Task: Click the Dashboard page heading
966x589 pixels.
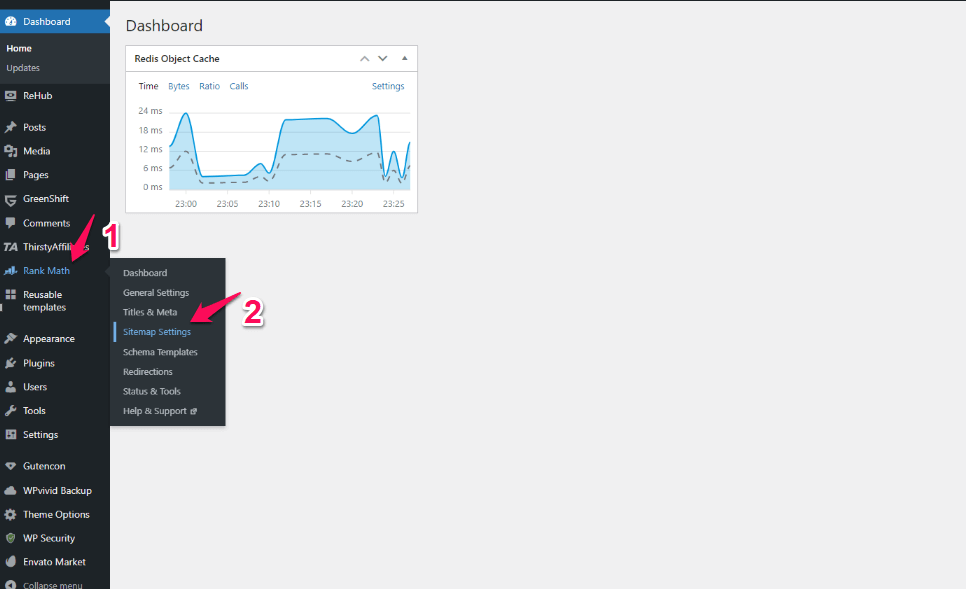Action: tap(164, 26)
